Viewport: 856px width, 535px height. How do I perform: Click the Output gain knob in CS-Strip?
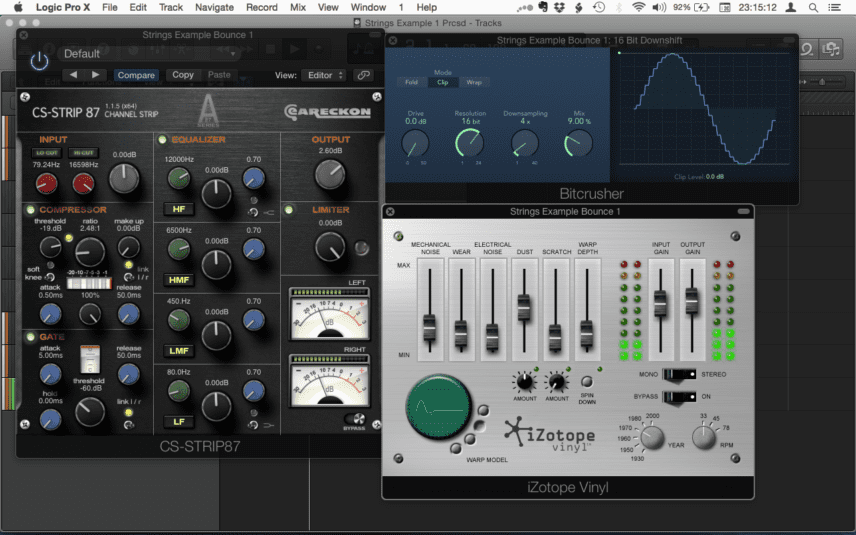330,175
